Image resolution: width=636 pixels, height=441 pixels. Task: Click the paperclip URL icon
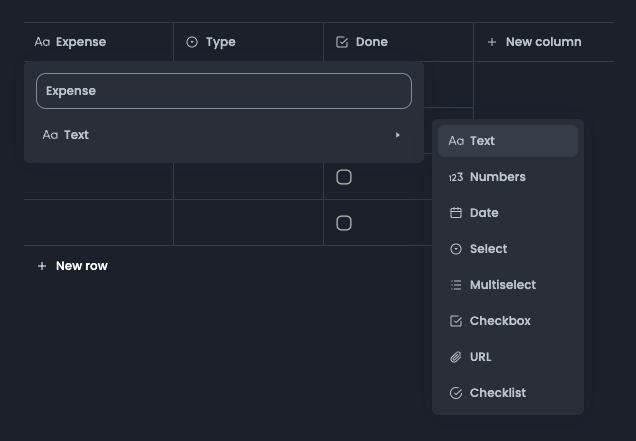coord(456,357)
